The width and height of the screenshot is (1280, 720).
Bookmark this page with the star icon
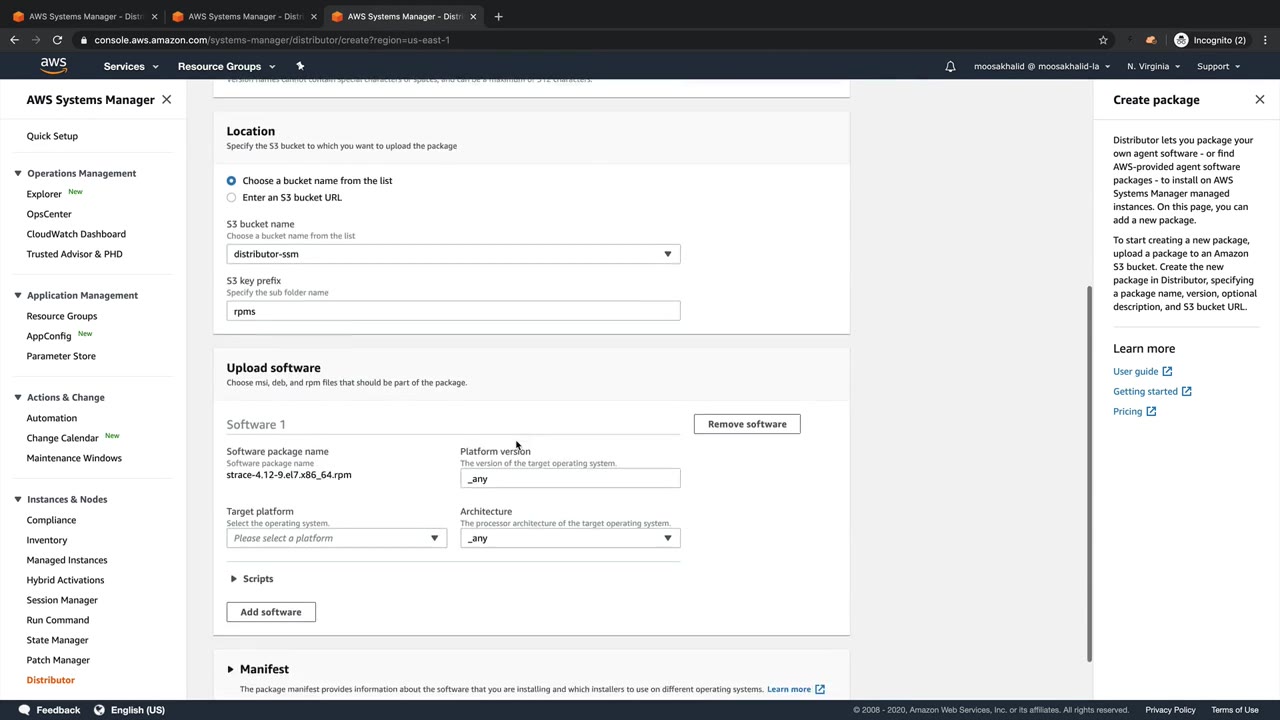click(x=1103, y=40)
